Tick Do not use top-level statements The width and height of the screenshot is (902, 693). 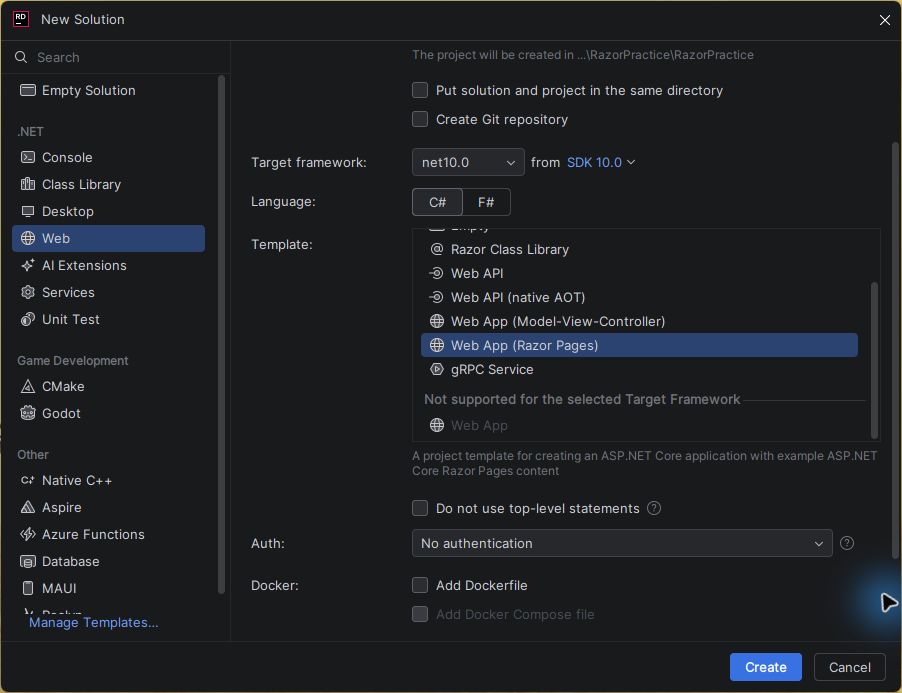[x=420, y=508]
